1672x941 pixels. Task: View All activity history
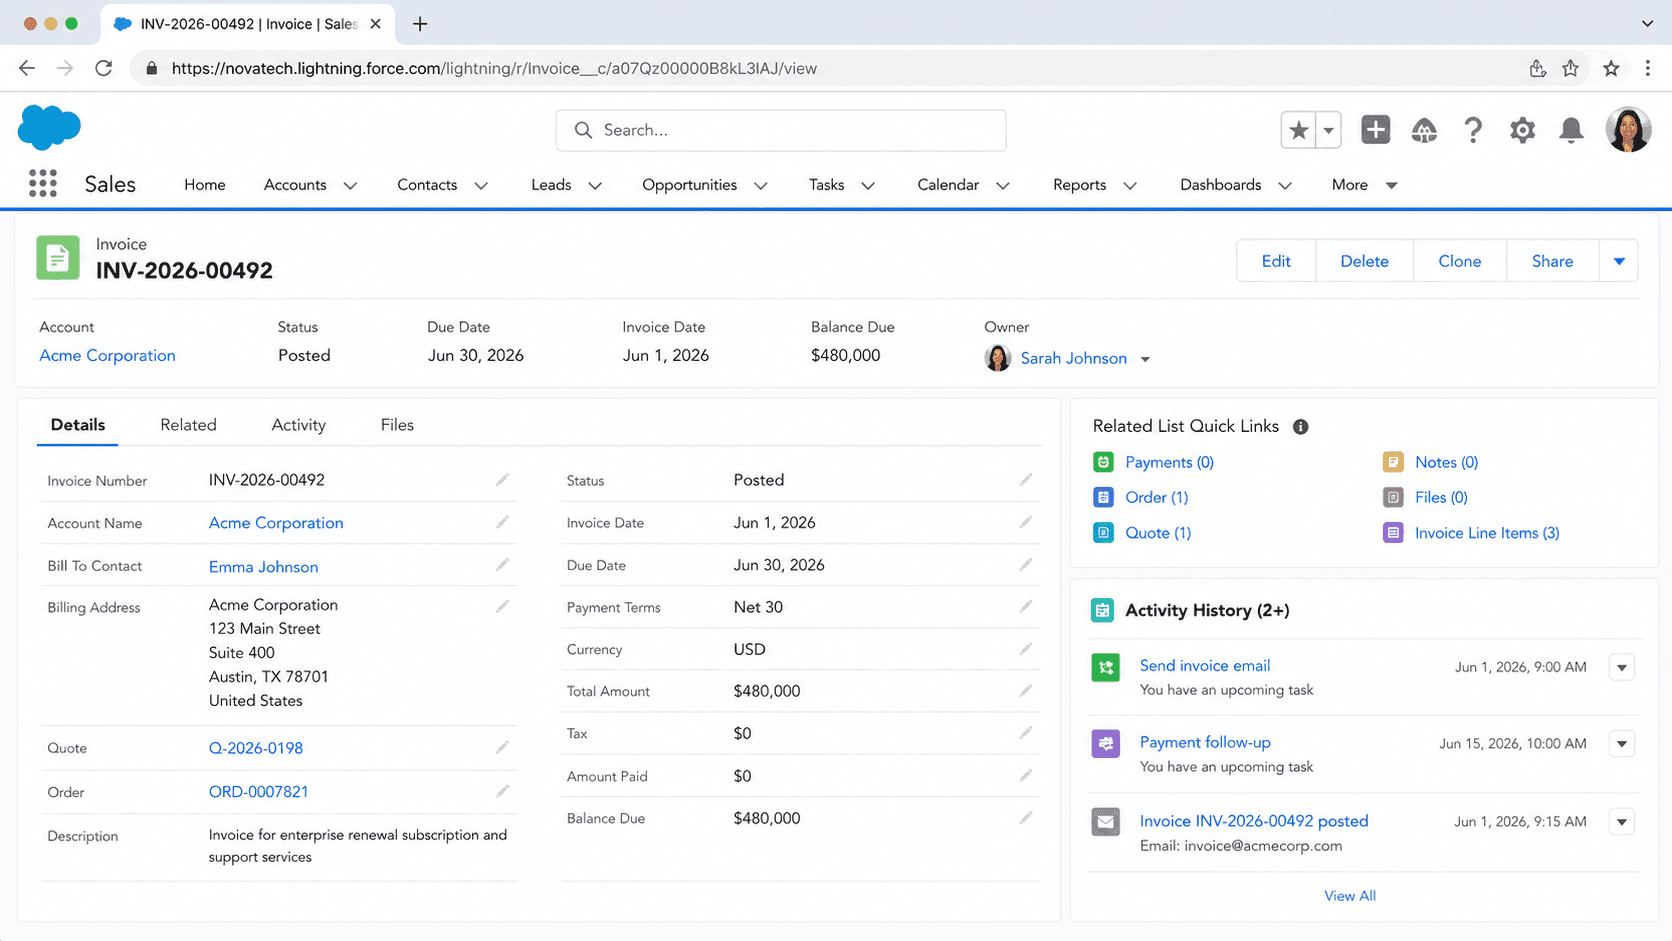pyautogui.click(x=1350, y=896)
